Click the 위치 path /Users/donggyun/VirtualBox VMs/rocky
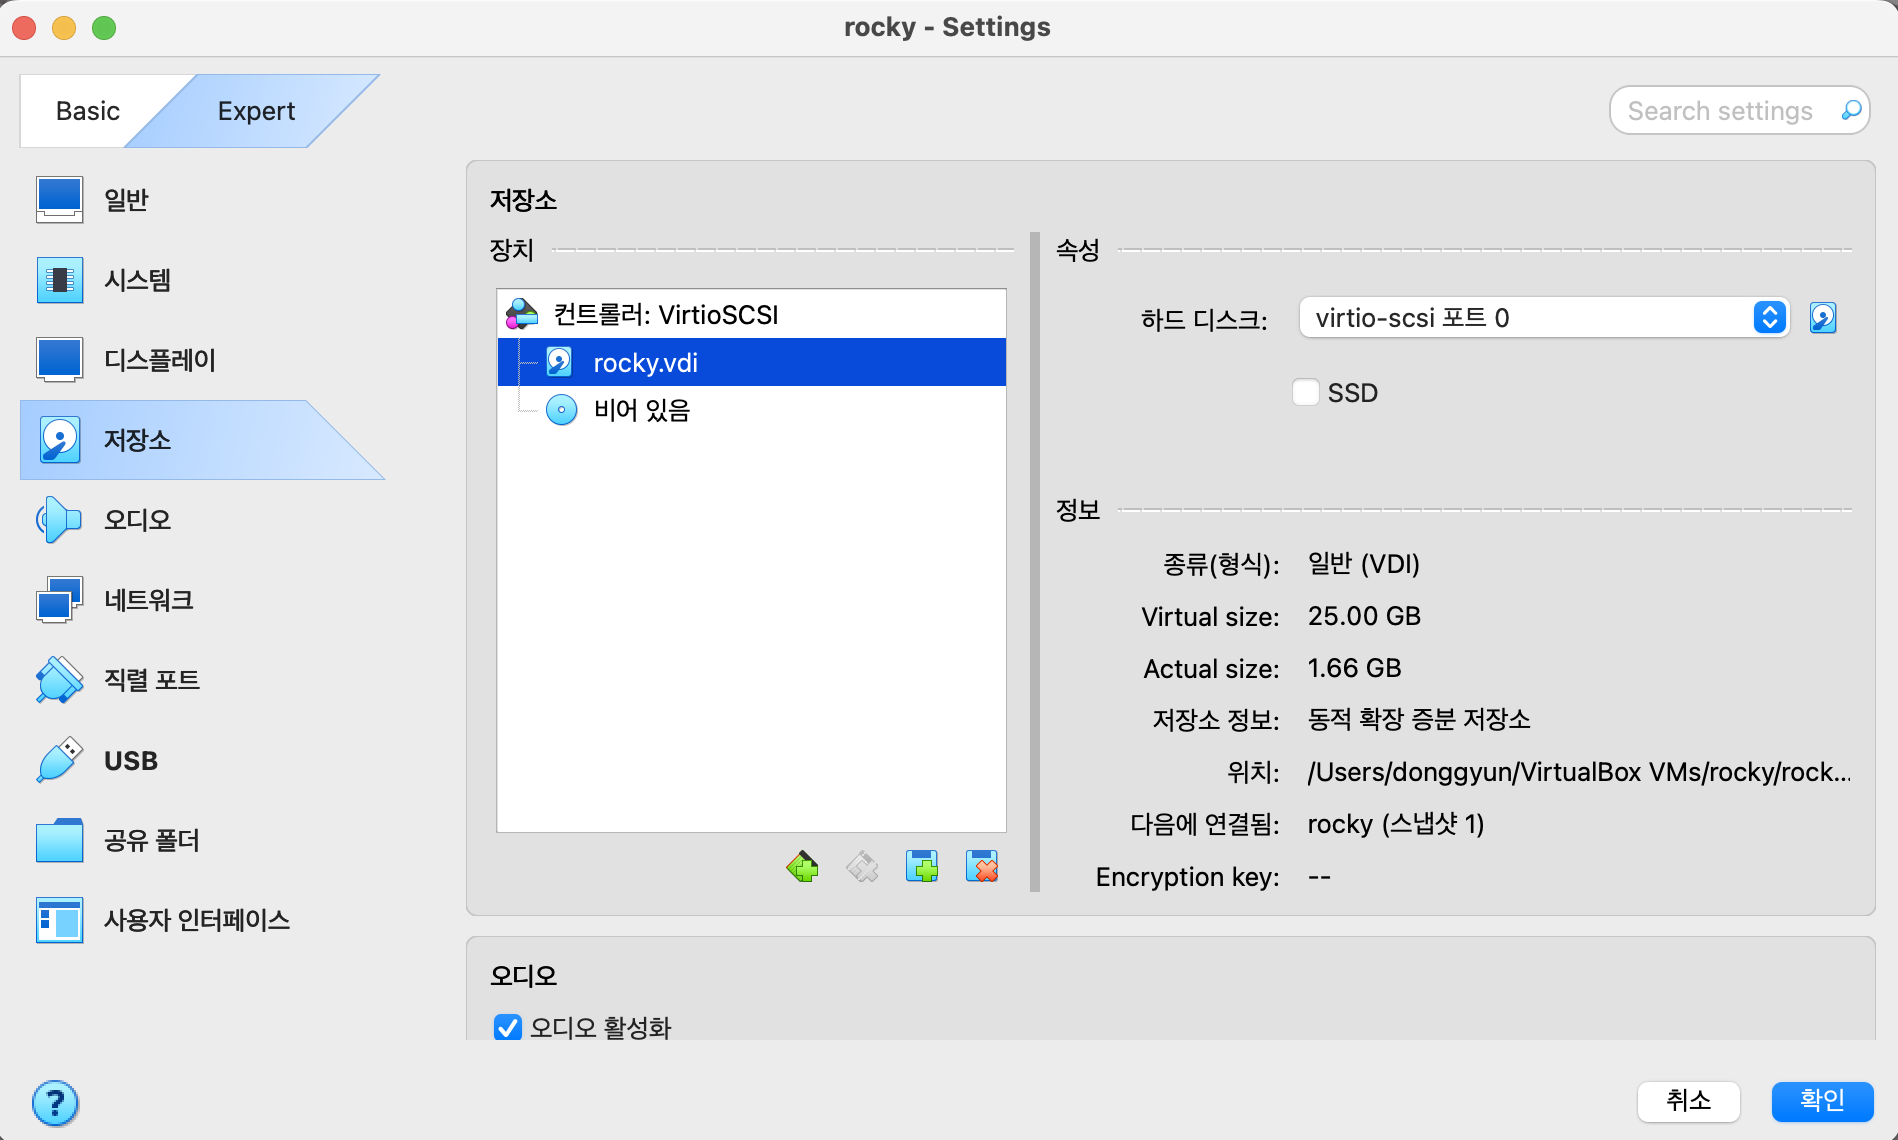The image size is (1898, 1140). 1579,772
